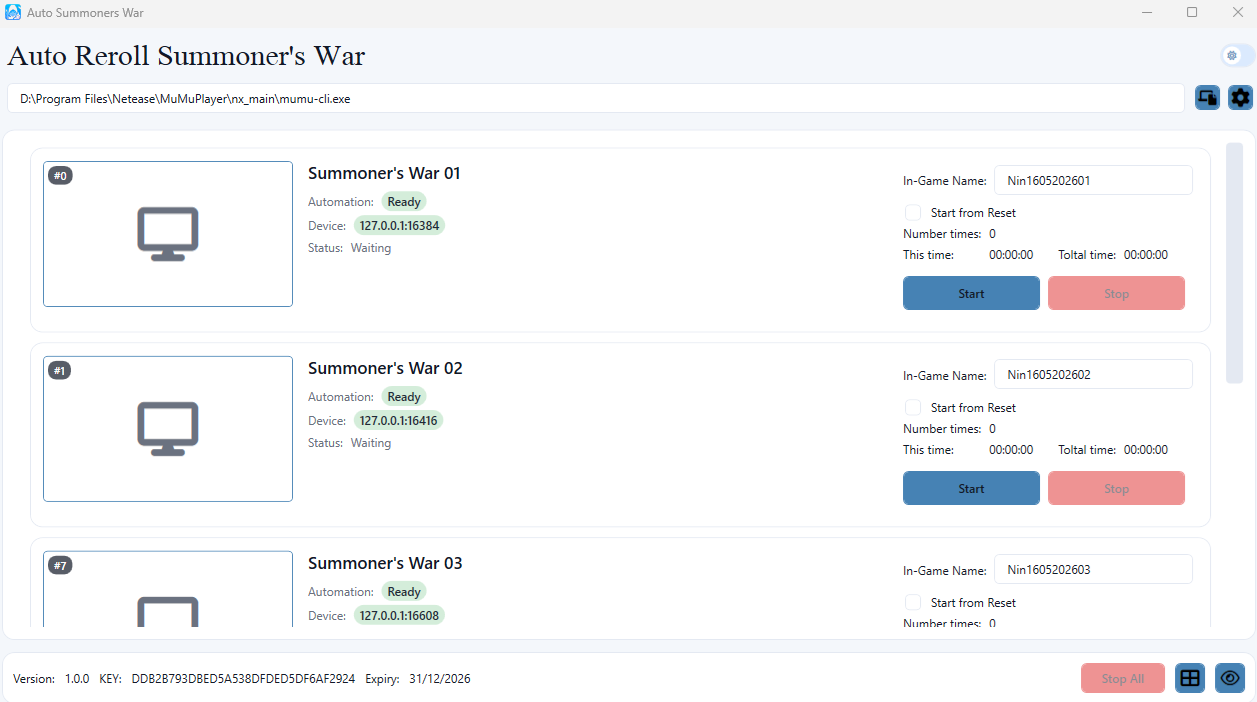Select the Summoner's War 03 title
This screenshot has height=702, width=1257.
coord(385,564)
